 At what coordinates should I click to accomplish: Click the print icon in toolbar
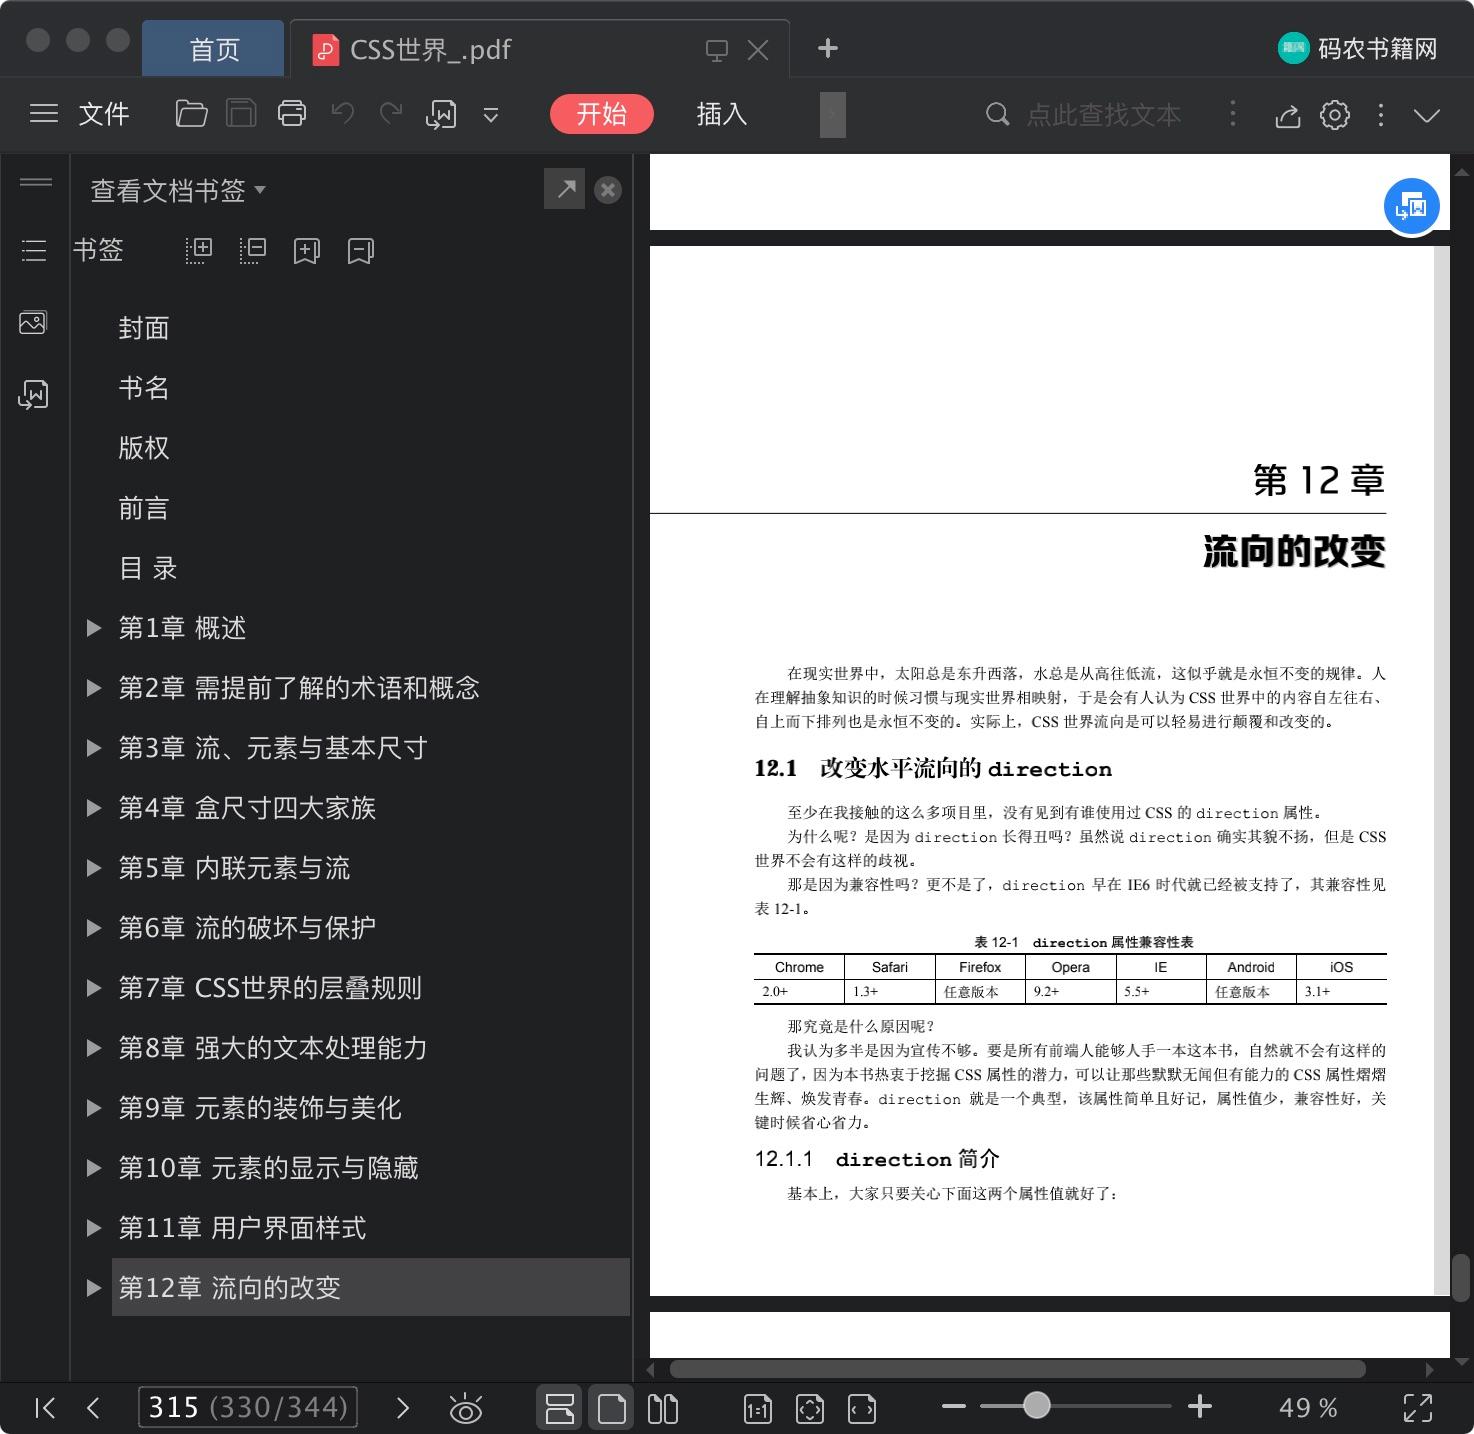point(292,114)
